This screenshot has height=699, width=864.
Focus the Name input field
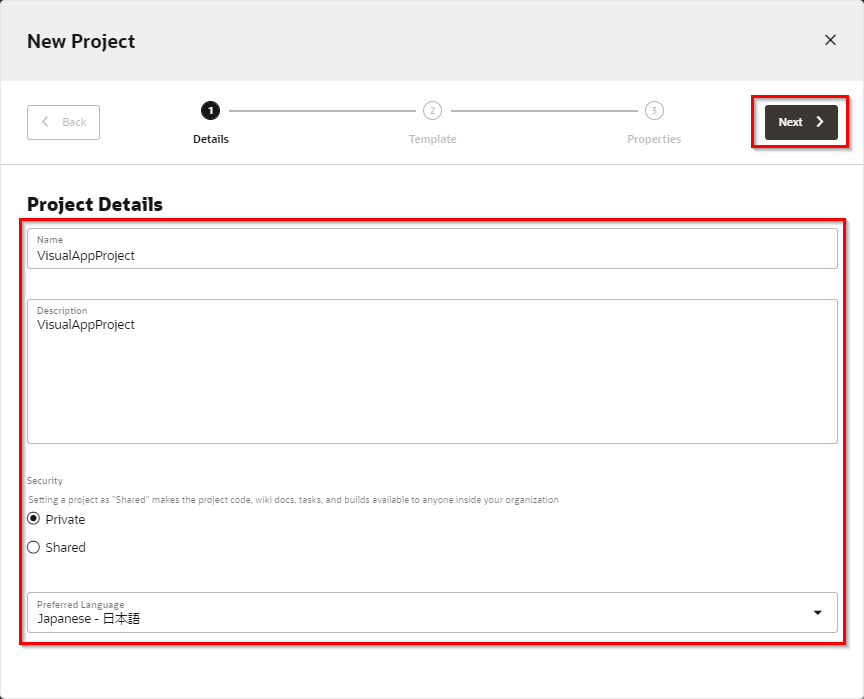432,255
